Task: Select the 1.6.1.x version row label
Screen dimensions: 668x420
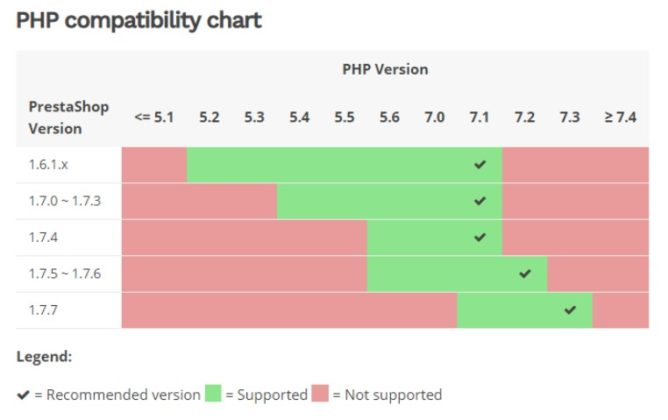Action: tap(49, 165)
